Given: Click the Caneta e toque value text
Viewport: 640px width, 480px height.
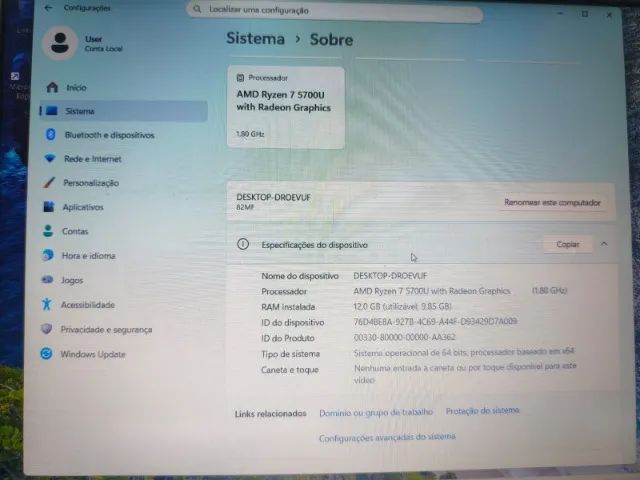Looking at the screenshot, I should [x=465, y=373].
